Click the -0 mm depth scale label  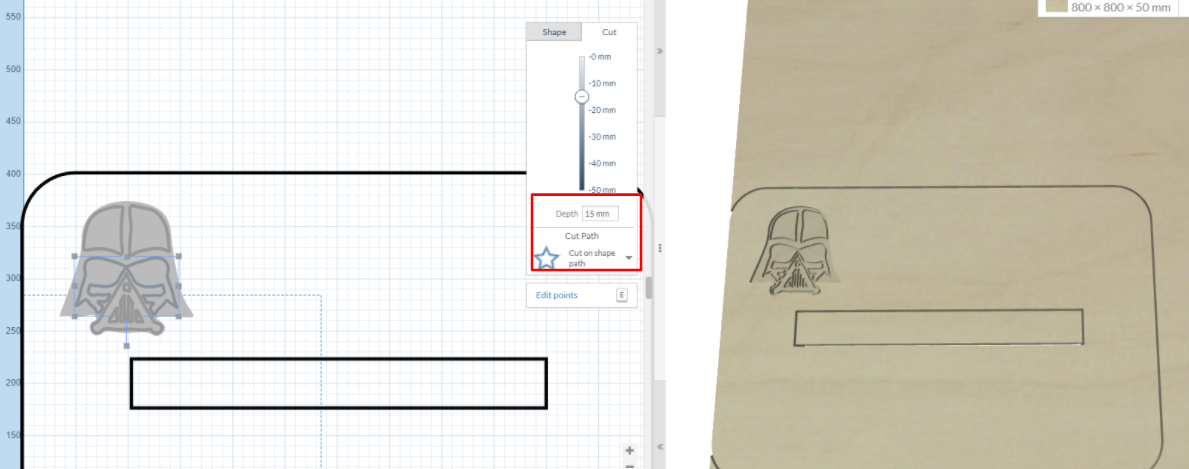pos(601,57)
